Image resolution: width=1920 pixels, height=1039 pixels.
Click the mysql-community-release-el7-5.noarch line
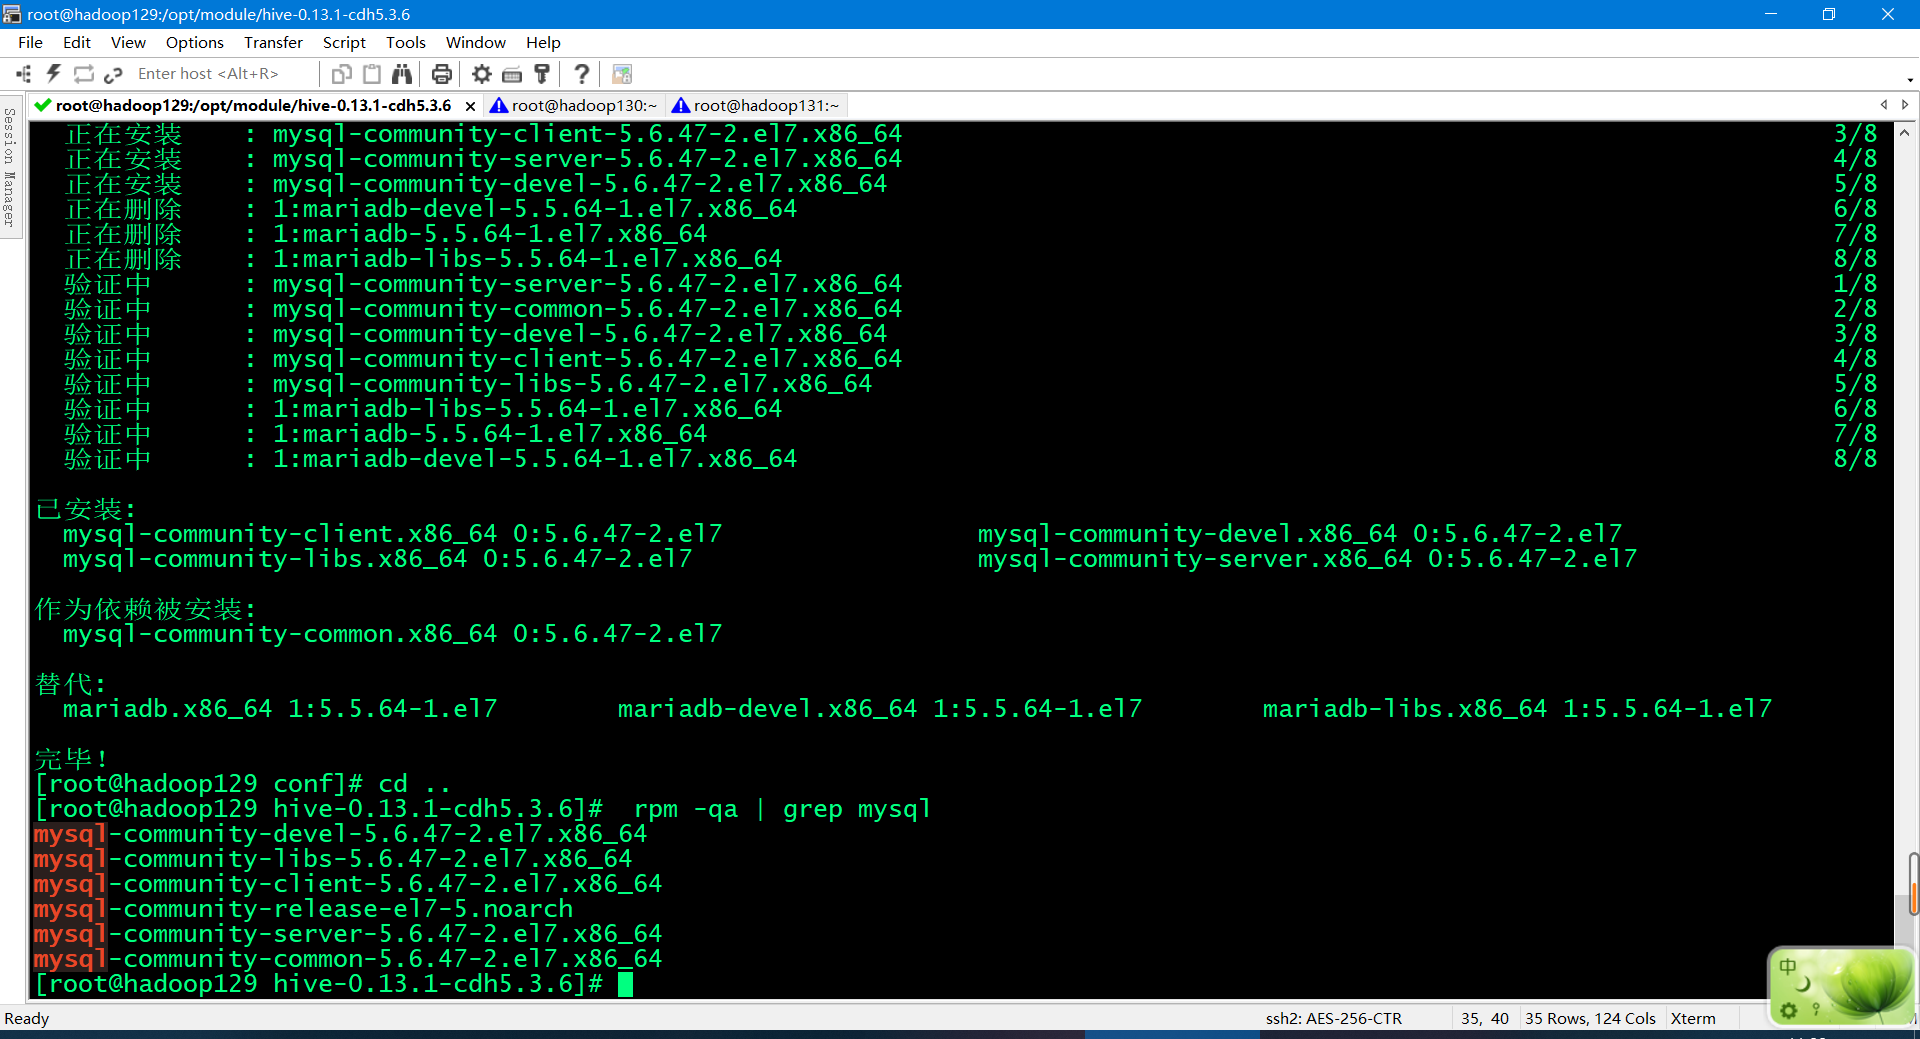tap(303, 909)
